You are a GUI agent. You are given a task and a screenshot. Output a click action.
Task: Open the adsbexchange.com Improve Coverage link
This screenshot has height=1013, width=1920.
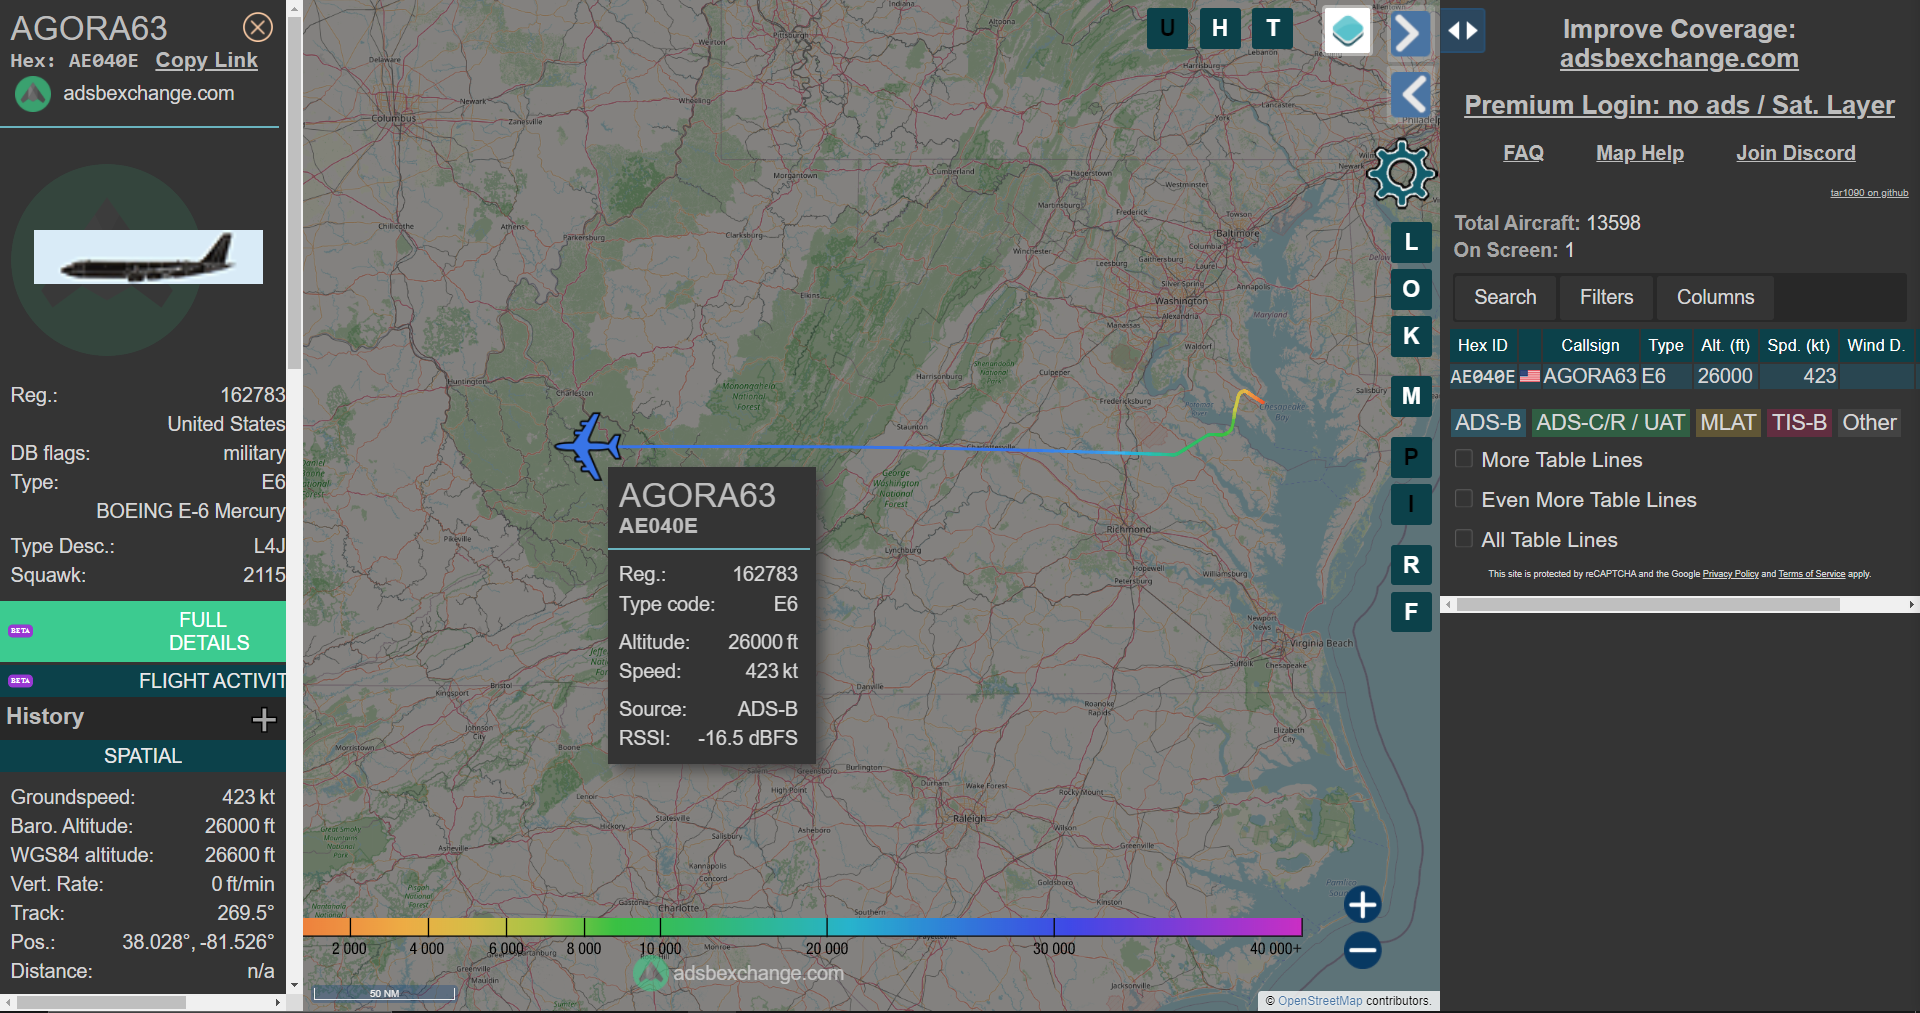pyautogui.click(x=1679, y=59)
